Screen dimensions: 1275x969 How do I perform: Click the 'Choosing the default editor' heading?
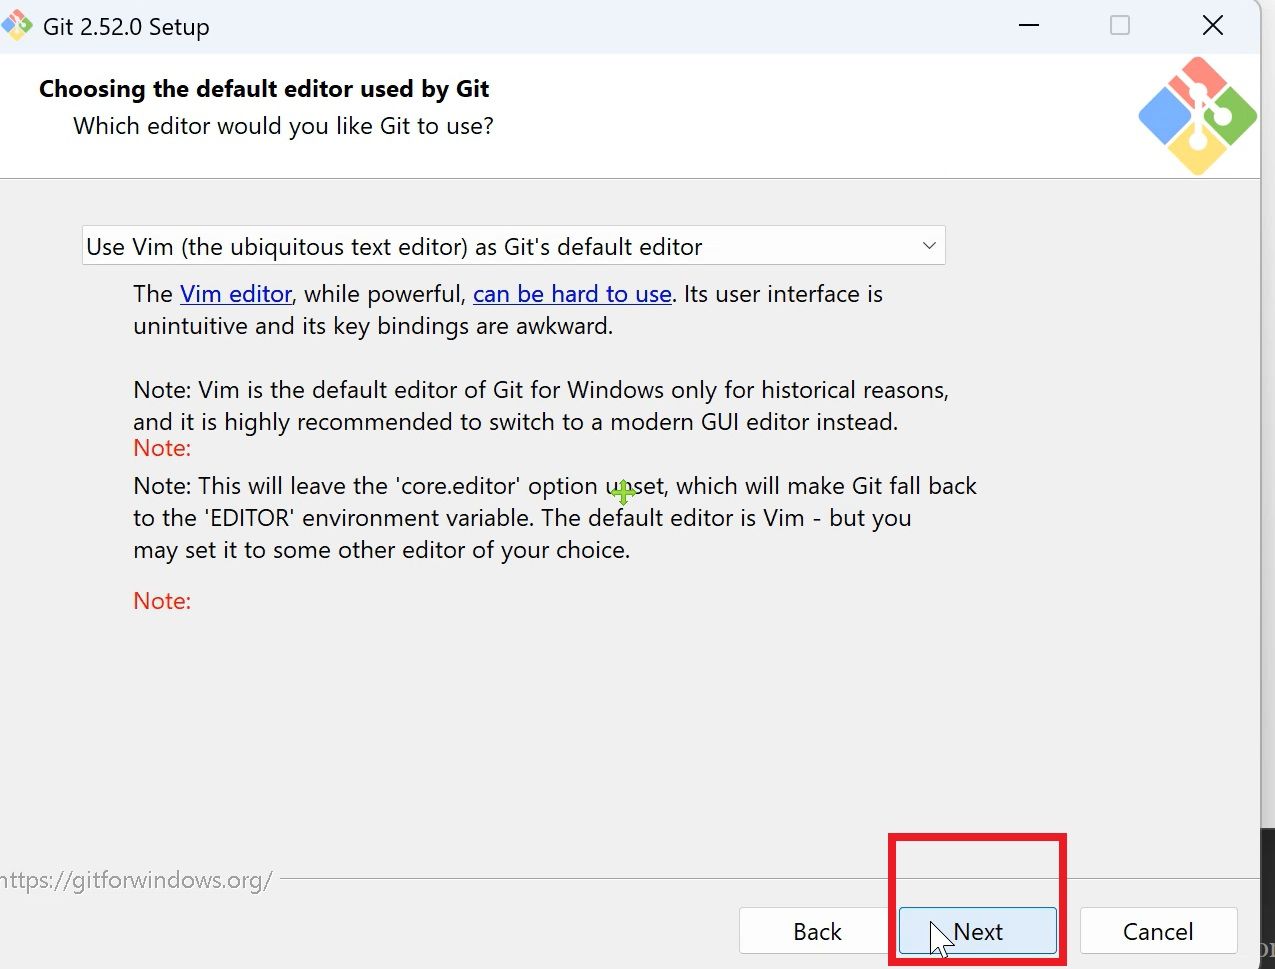[264, 89]
